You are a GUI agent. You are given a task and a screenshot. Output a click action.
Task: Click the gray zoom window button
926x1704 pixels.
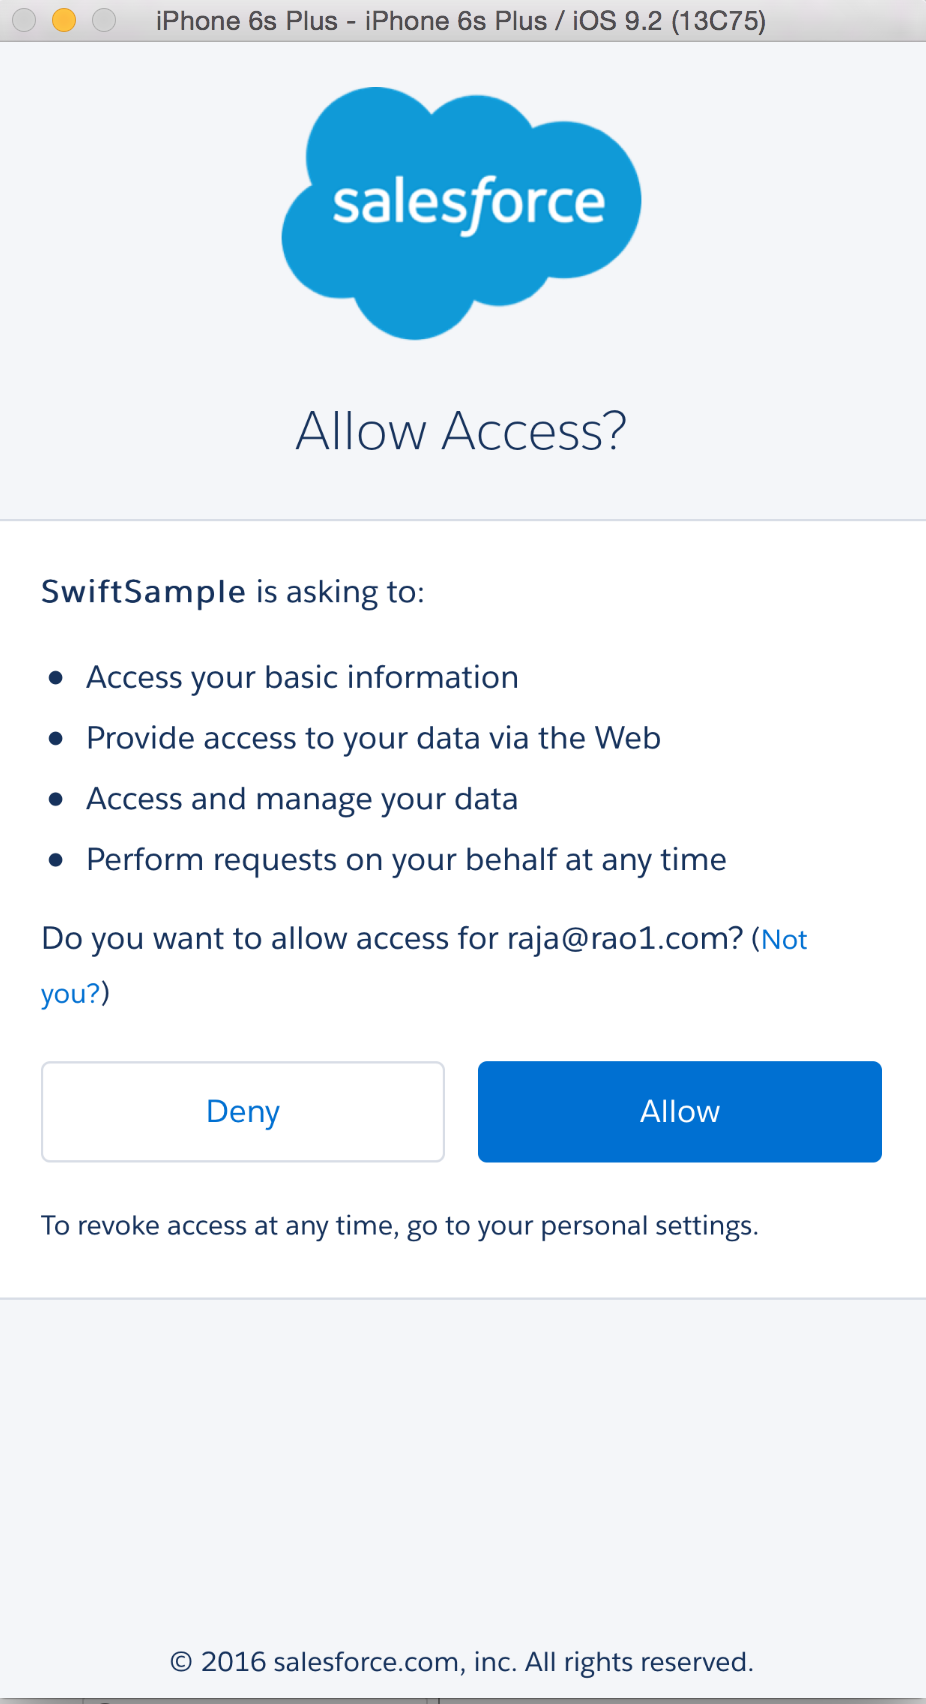point(104,20)
